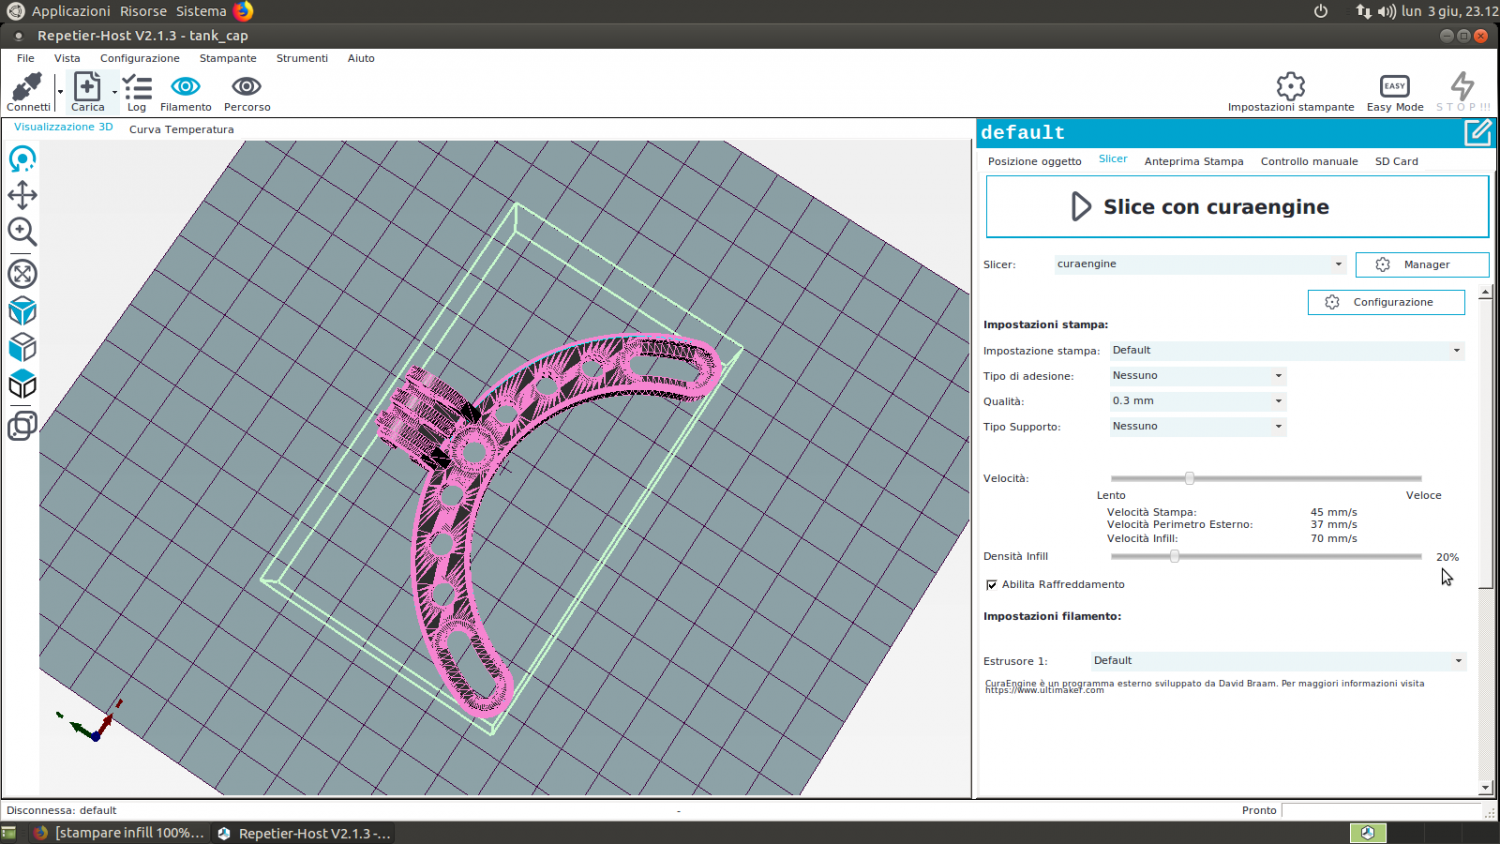The image size is (1500, 844).
Task: Open the Slicer tab
Action: coord(1113,159)
